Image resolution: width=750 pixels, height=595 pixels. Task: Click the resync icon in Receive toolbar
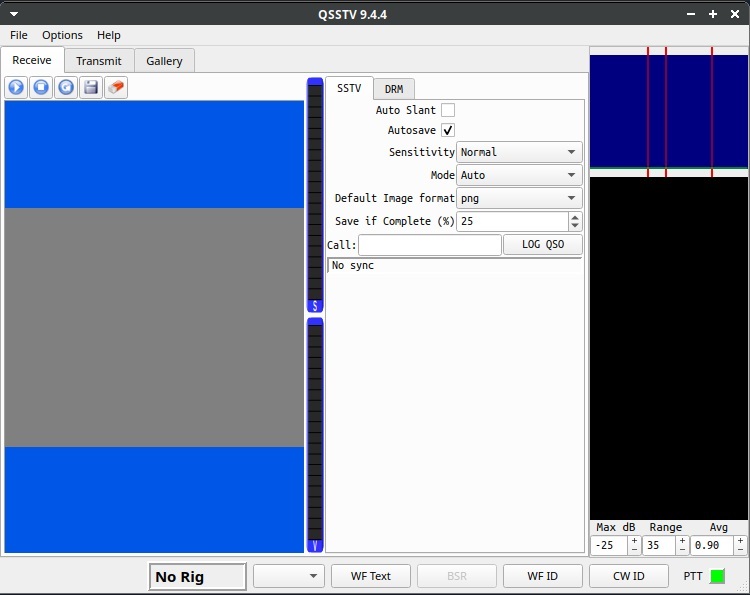tap(66, 88)
